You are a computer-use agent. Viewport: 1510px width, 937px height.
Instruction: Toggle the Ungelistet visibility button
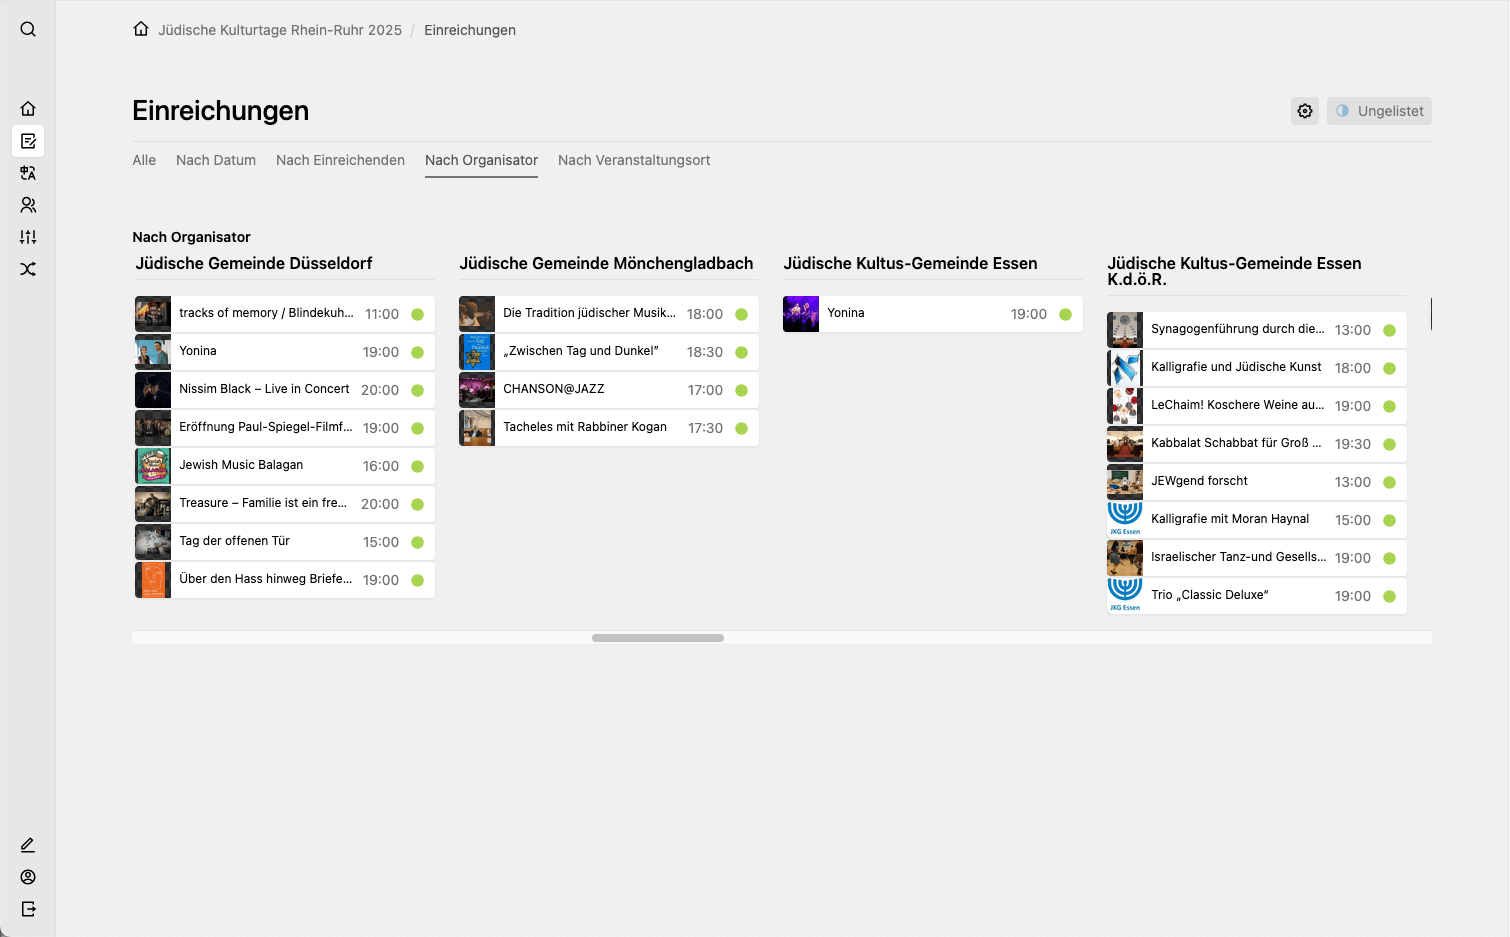pyautogui.click(x=1379, y=111)
